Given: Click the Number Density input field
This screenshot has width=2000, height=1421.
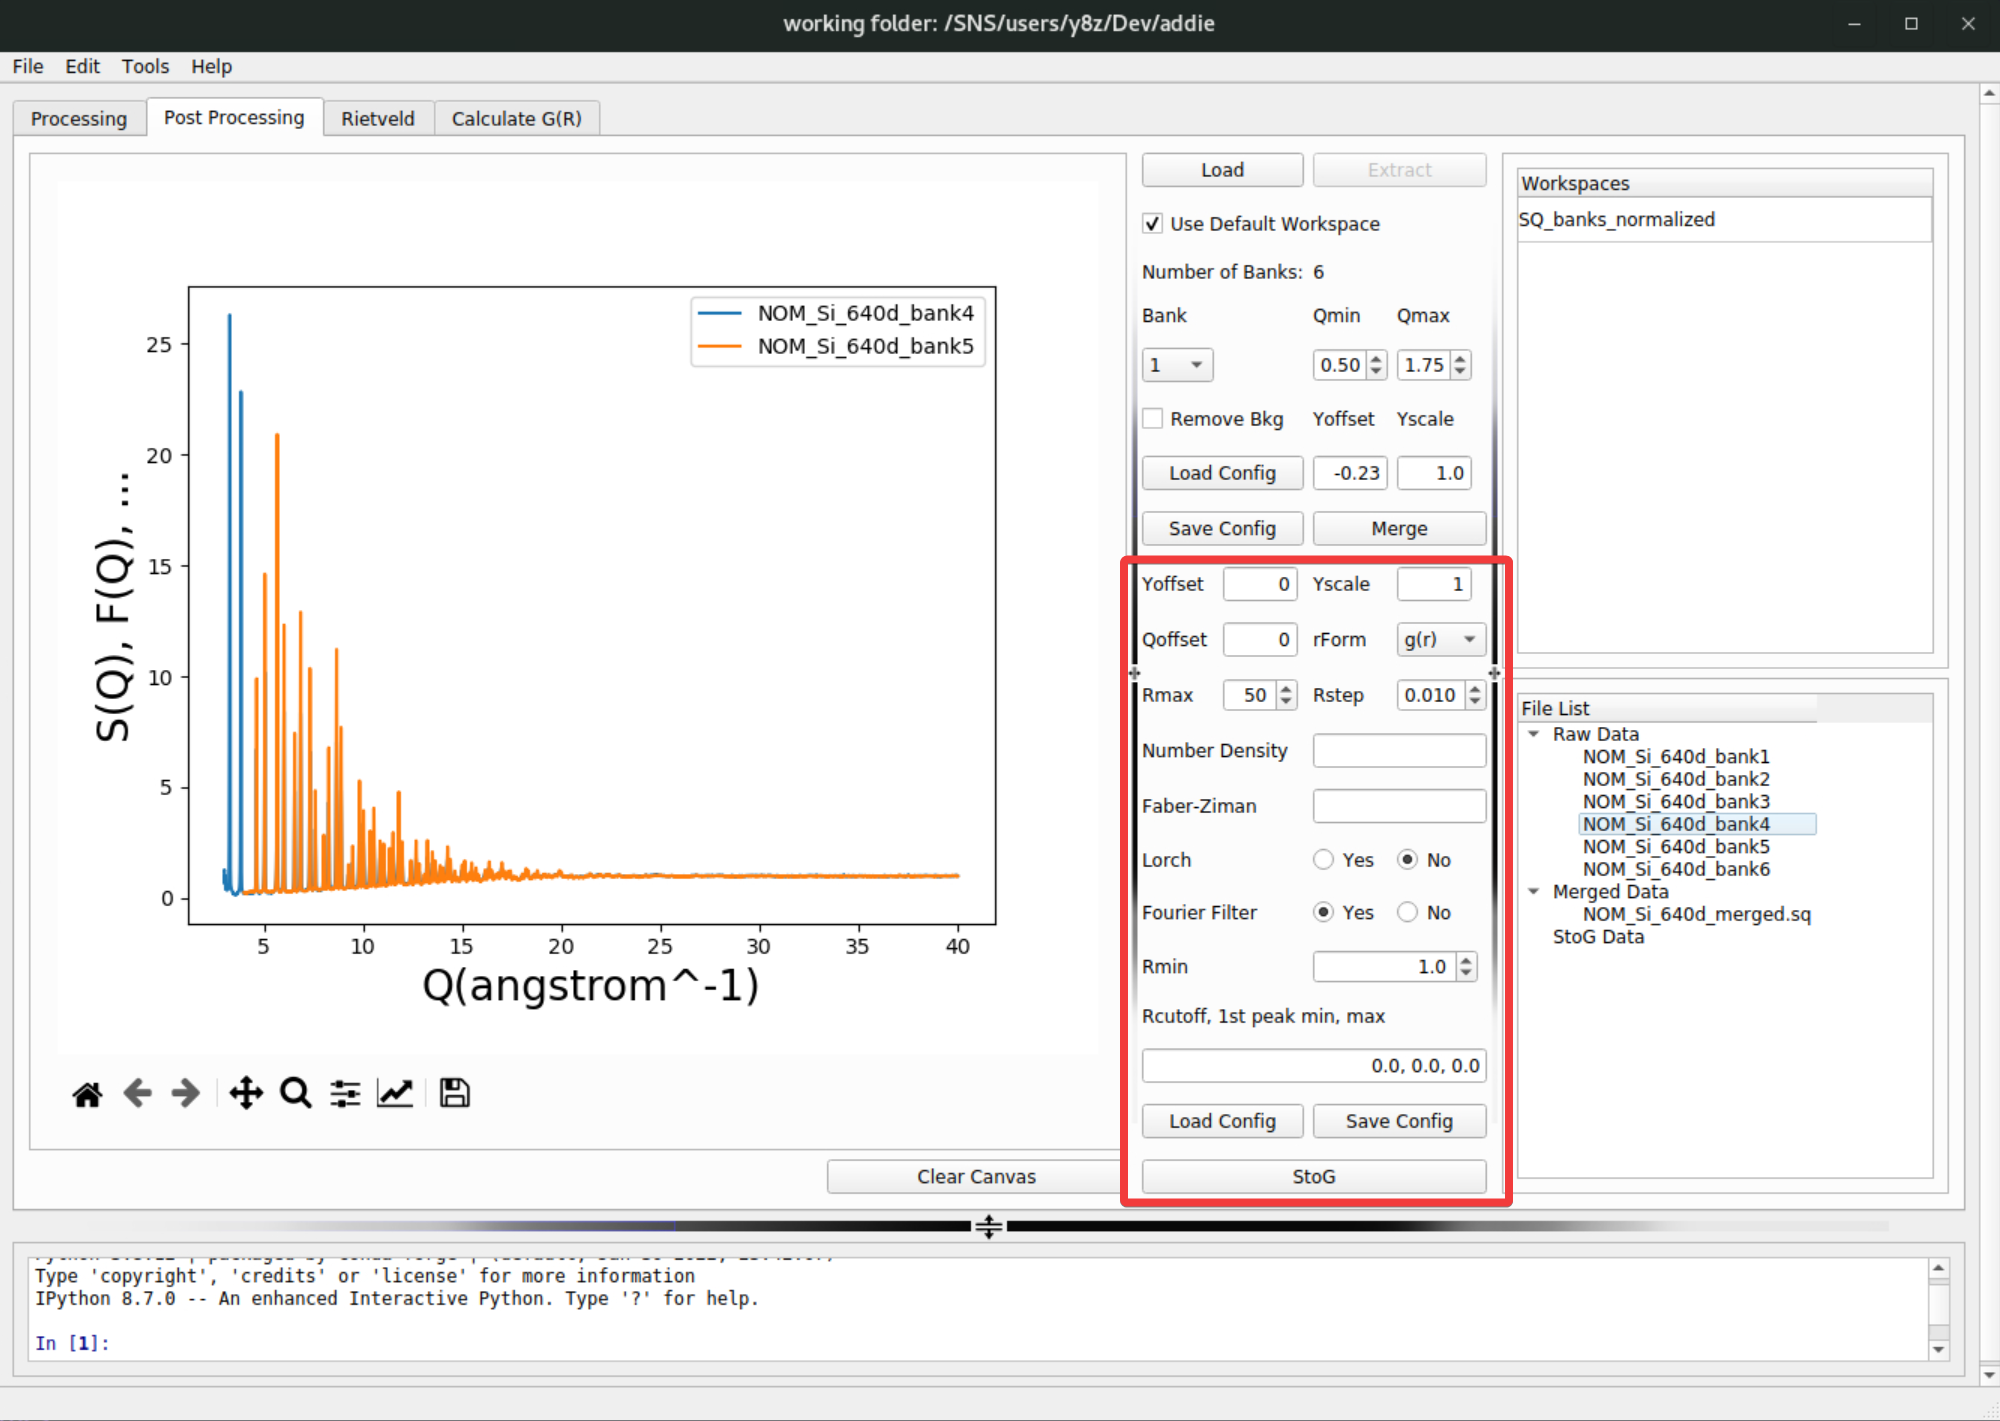Looking at the screenshot, I should 1398,751.
